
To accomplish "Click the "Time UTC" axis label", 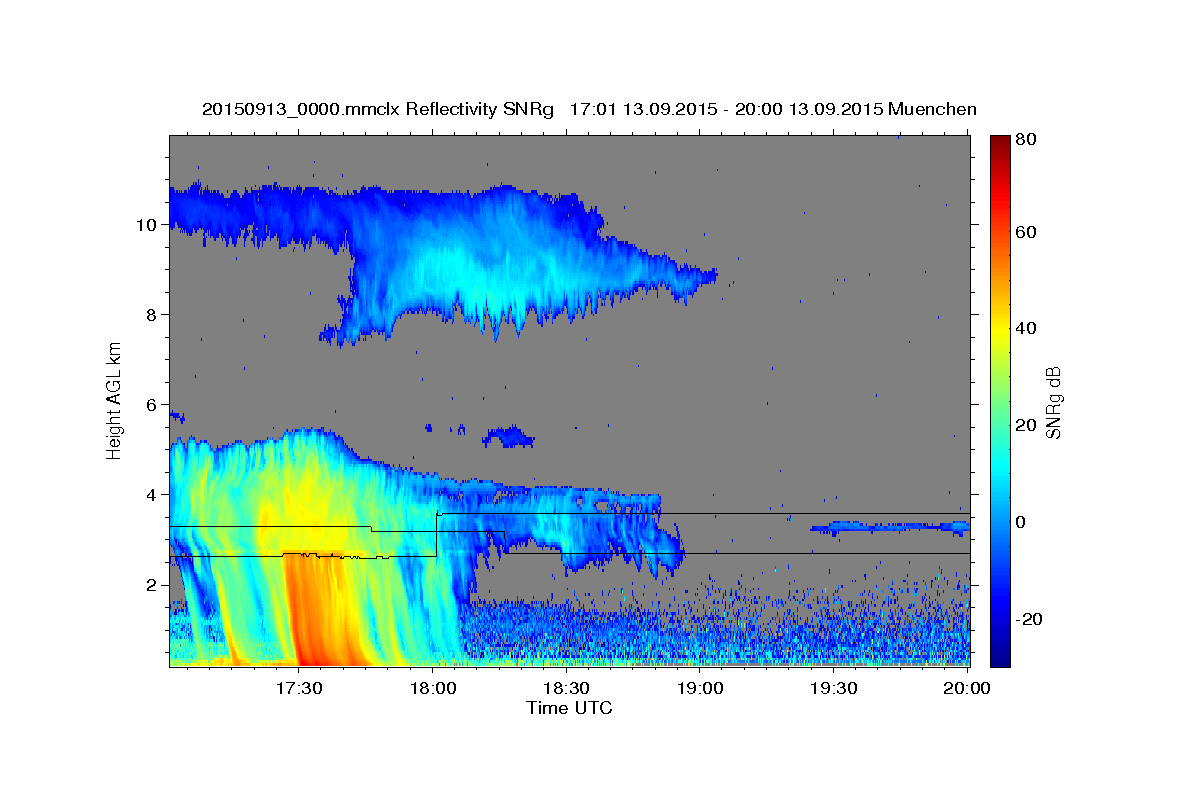I will pos(569,708).
